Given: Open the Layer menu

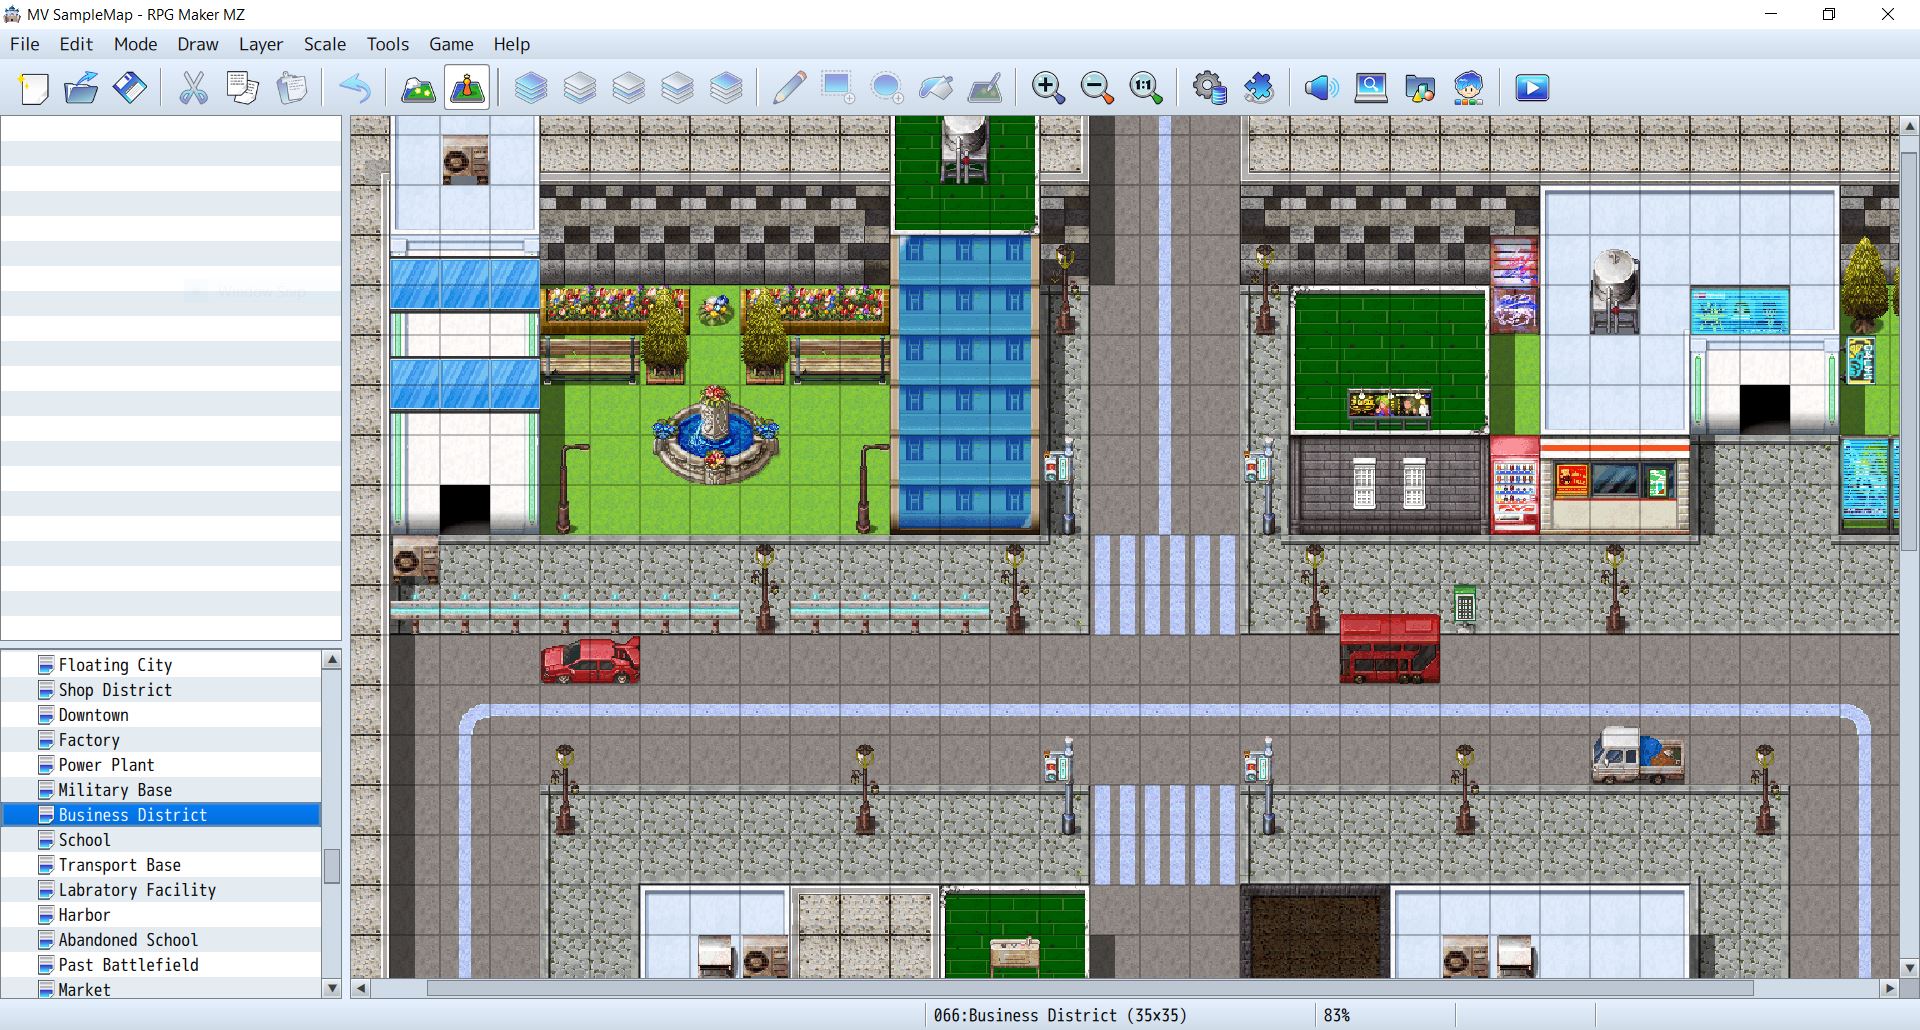Looking at the screenshot, I should (261, 44).
